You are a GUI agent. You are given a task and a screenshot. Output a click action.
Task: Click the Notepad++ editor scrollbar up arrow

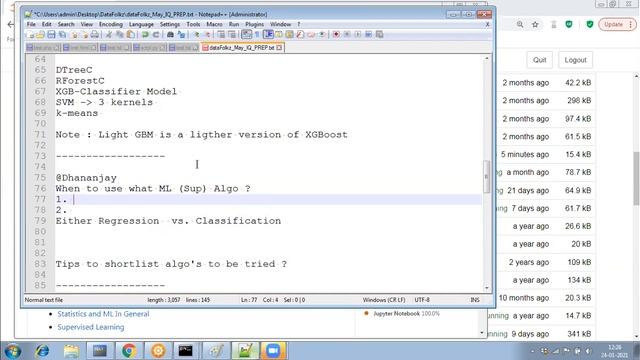(487, 59)
